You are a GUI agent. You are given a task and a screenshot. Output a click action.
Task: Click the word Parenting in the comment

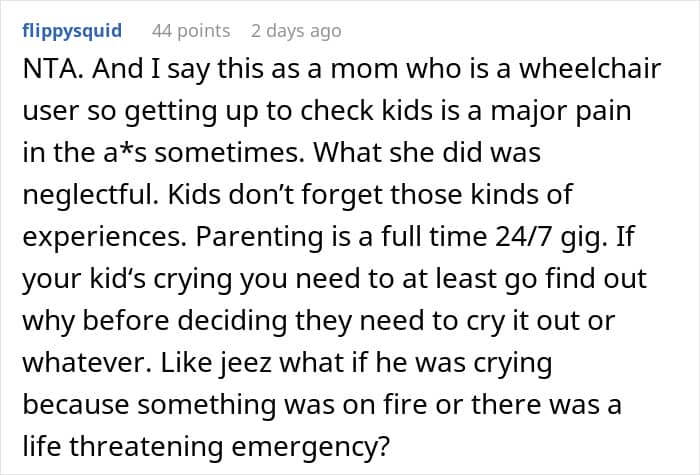point(259,237)
